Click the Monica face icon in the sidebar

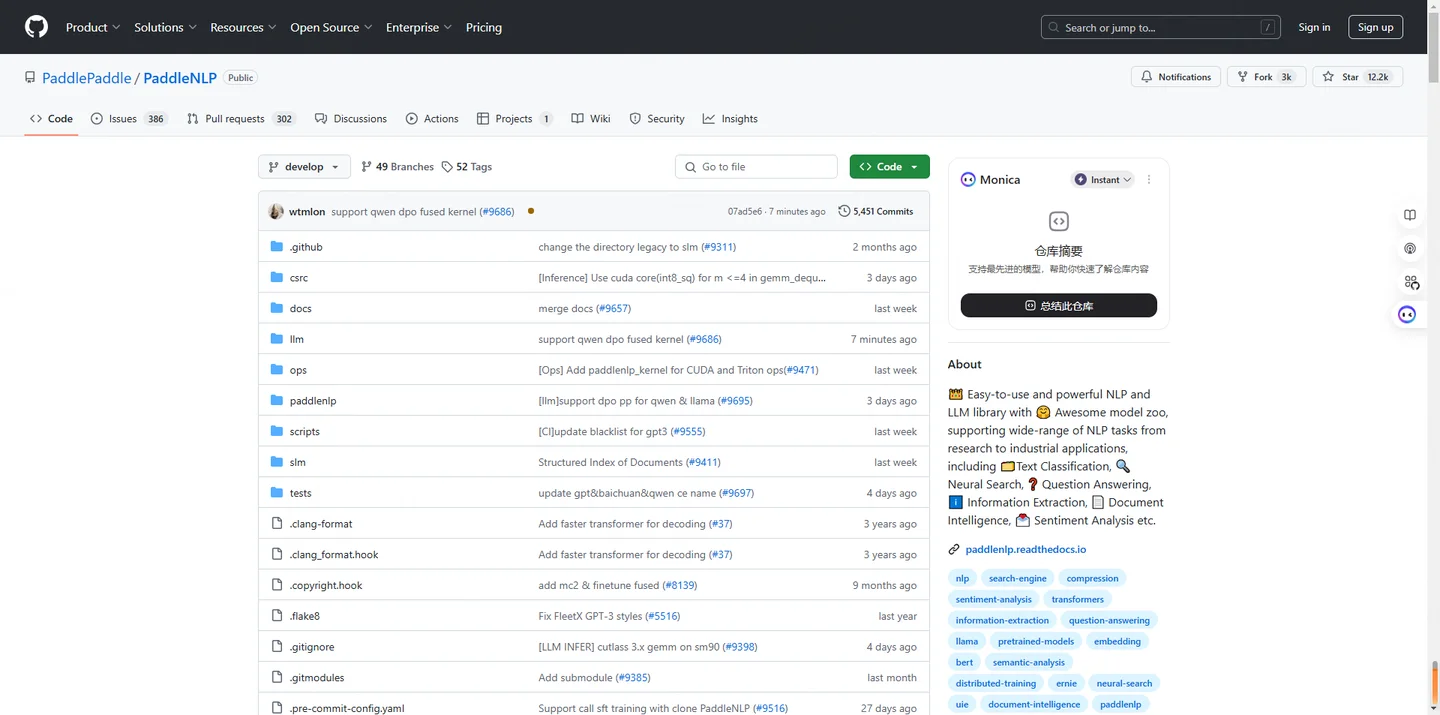pos(1407,315)
